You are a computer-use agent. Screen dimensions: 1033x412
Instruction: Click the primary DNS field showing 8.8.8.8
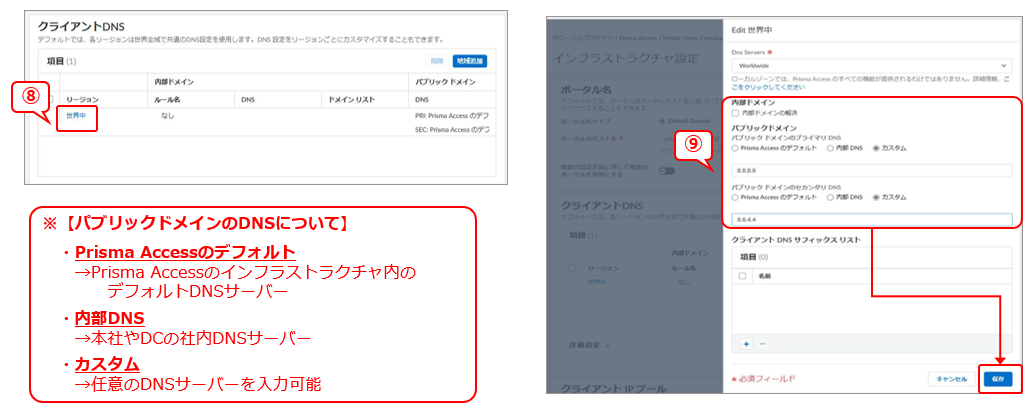click(x=872, y=171)
